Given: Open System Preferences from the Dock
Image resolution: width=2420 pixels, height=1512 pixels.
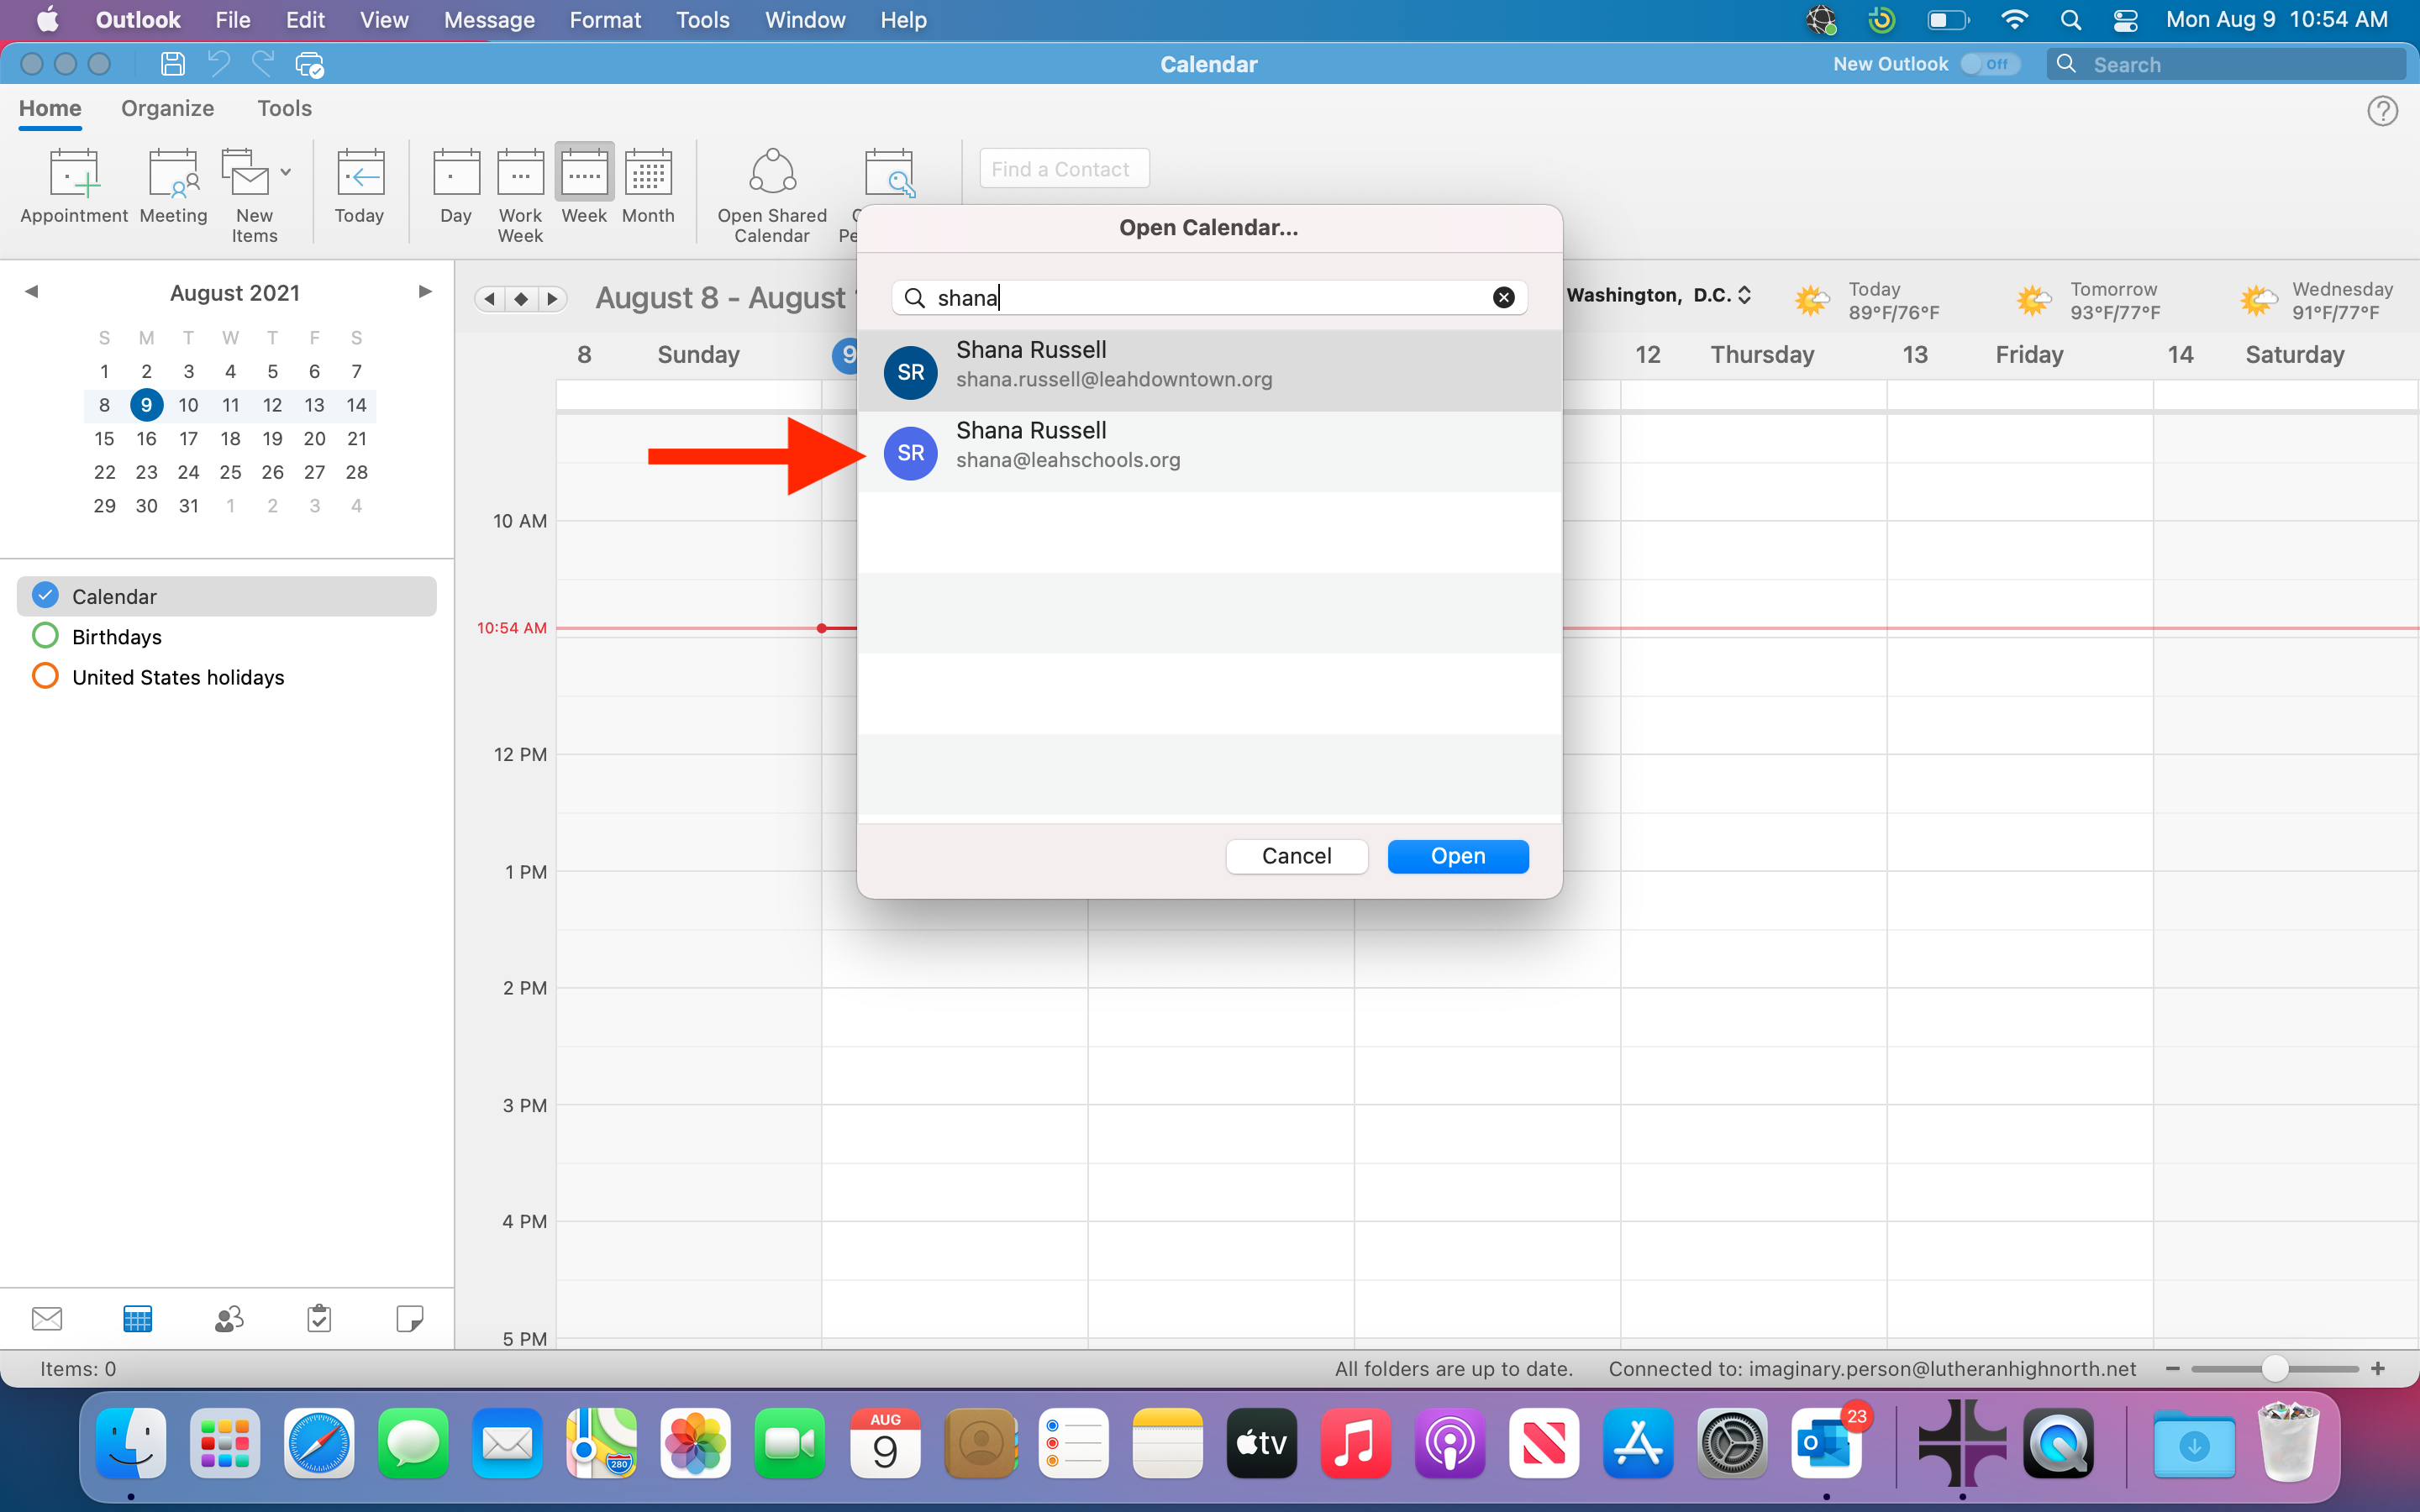Looking at the screenshot, I should click(x=1731, y=1443).
